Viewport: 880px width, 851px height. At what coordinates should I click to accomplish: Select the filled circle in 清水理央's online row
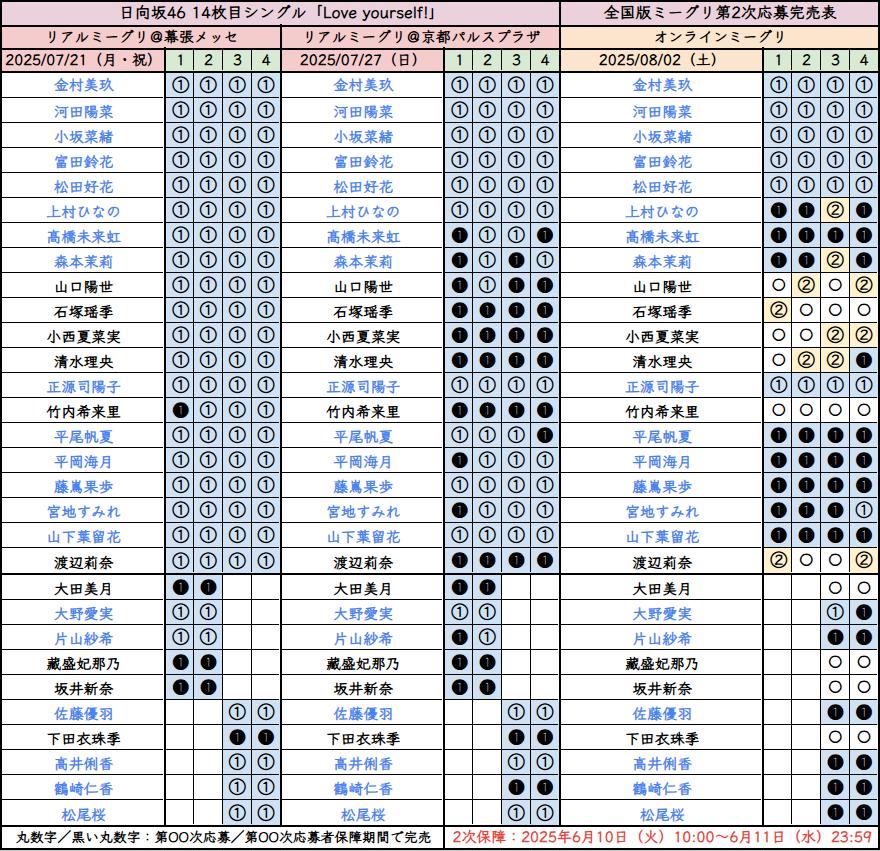pos(864,360)
